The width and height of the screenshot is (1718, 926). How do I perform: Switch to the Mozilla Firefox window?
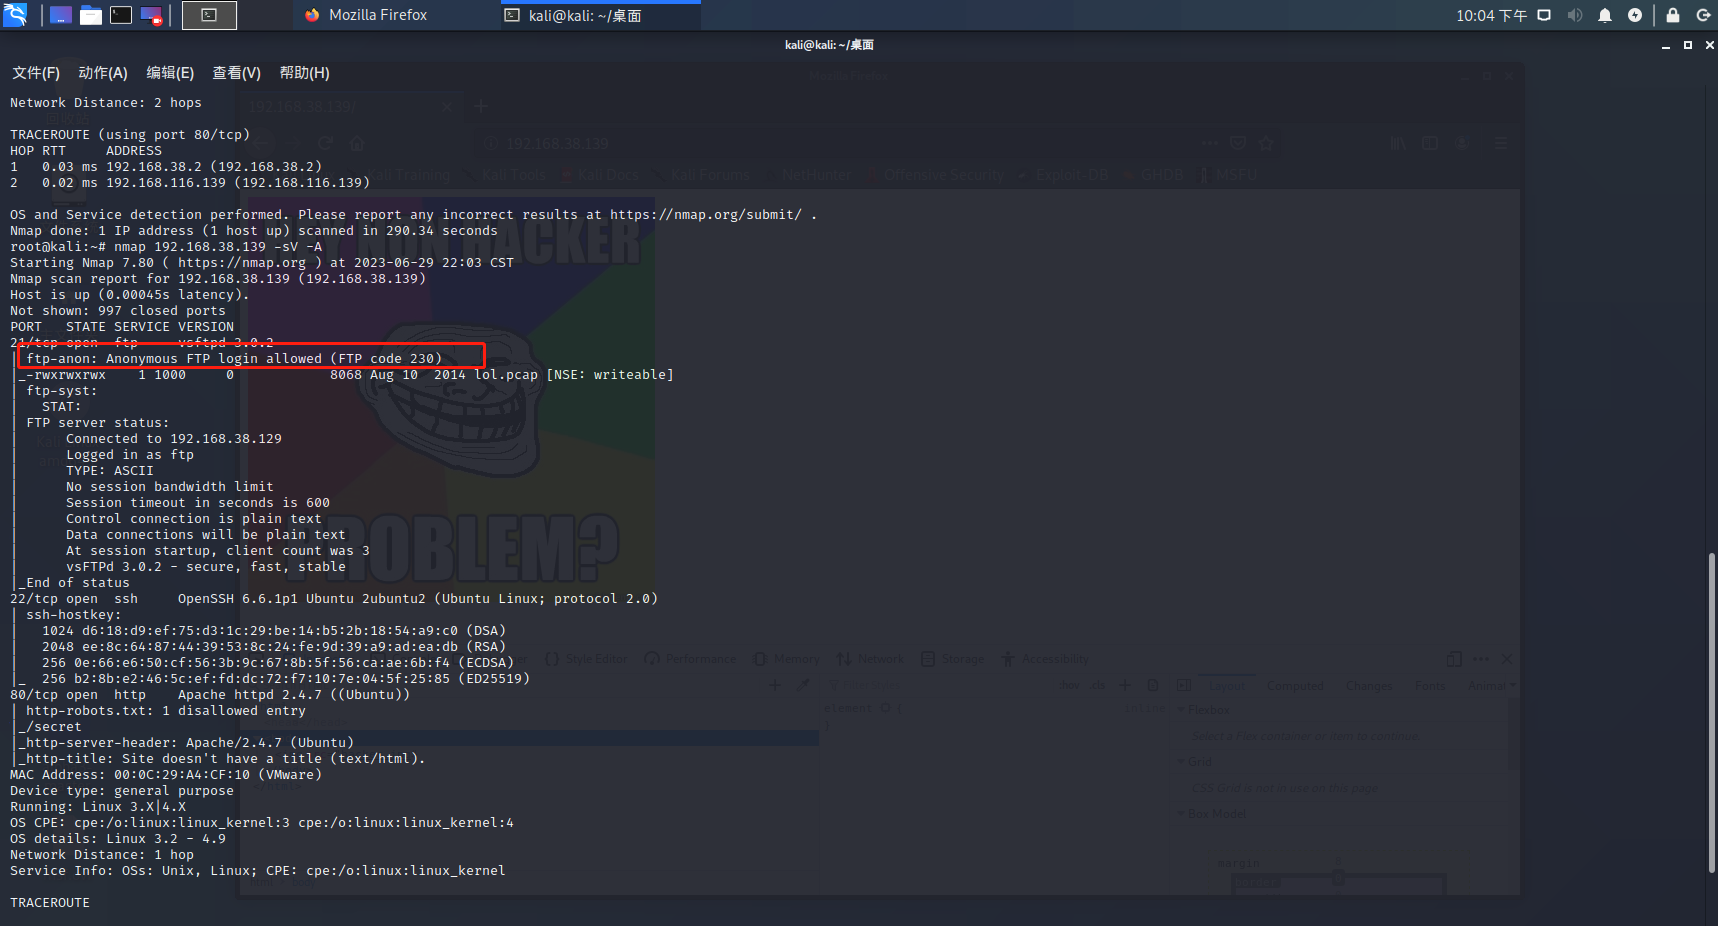[x=366, y=15]
